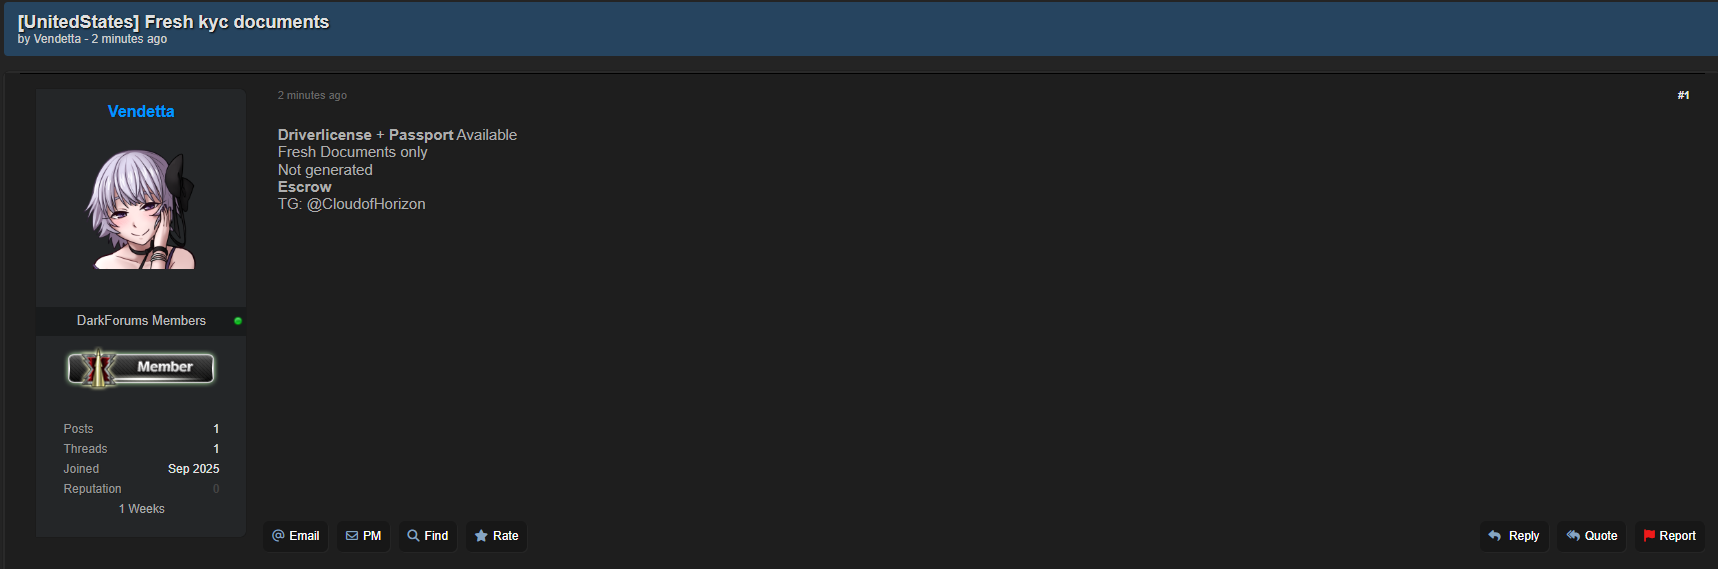Viewport: 1718px width, 569px height.
Task: Open the Vendetta profile username link
Action: point(141,112)
